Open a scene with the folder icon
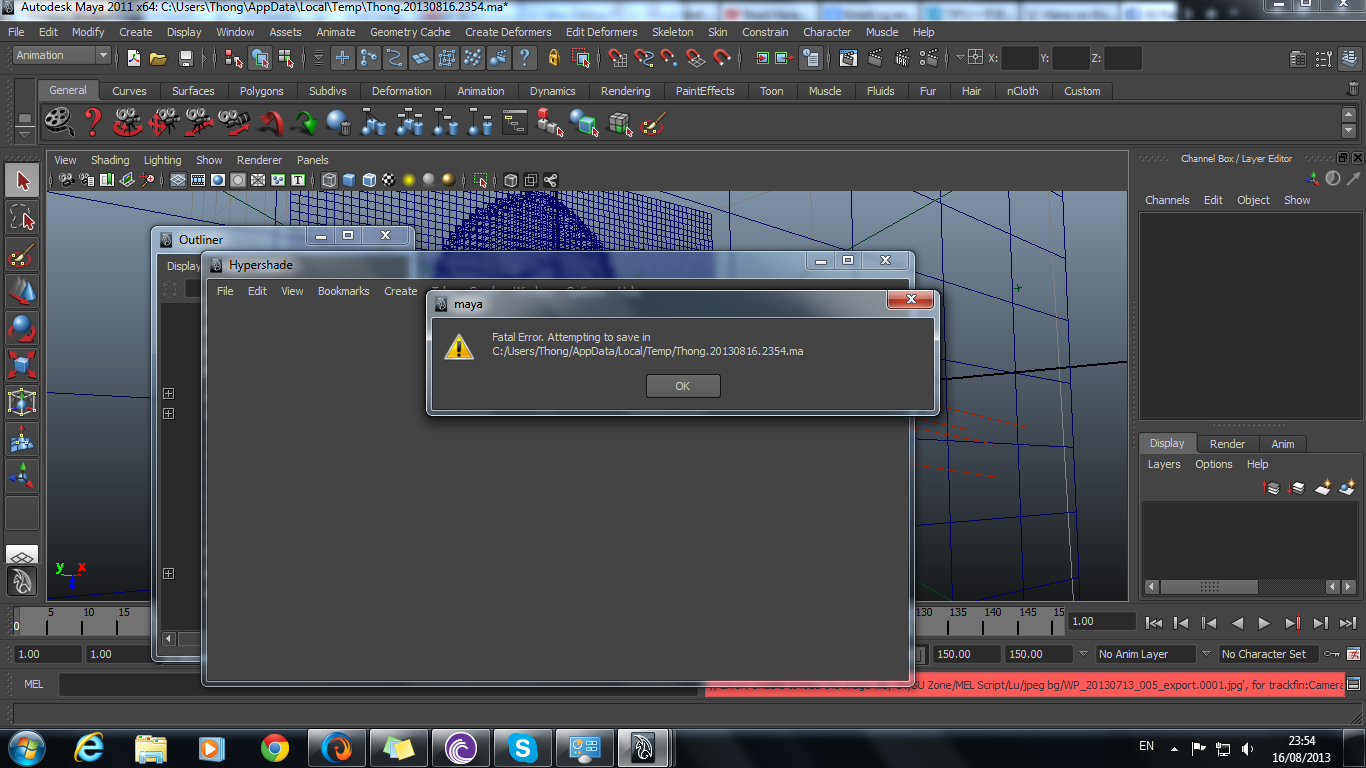This screenshot has height=768, width=1366. point(158,58)
